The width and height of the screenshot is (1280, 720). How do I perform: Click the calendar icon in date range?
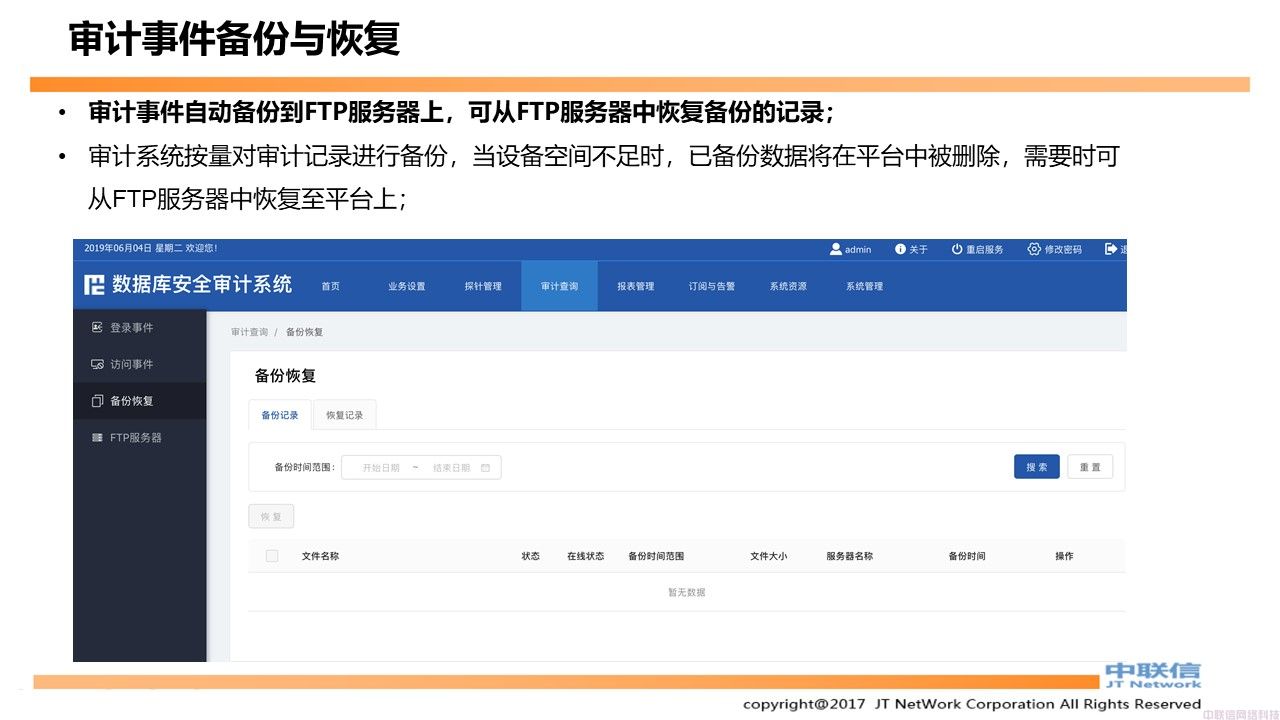[485, 467]
